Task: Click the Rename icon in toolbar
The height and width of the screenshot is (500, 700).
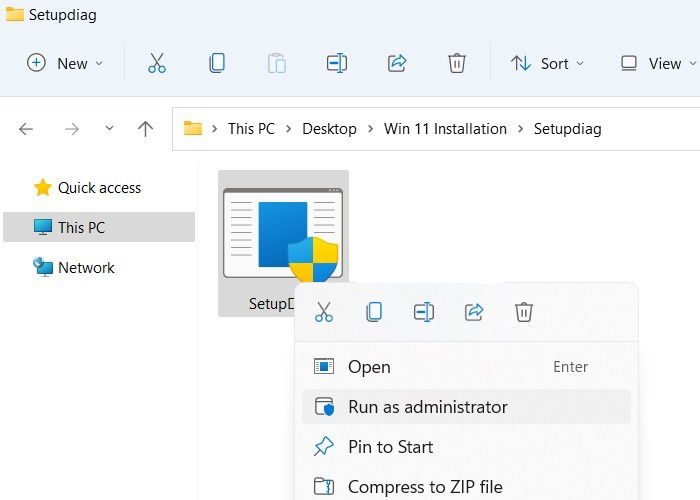Action: (337, 63)
